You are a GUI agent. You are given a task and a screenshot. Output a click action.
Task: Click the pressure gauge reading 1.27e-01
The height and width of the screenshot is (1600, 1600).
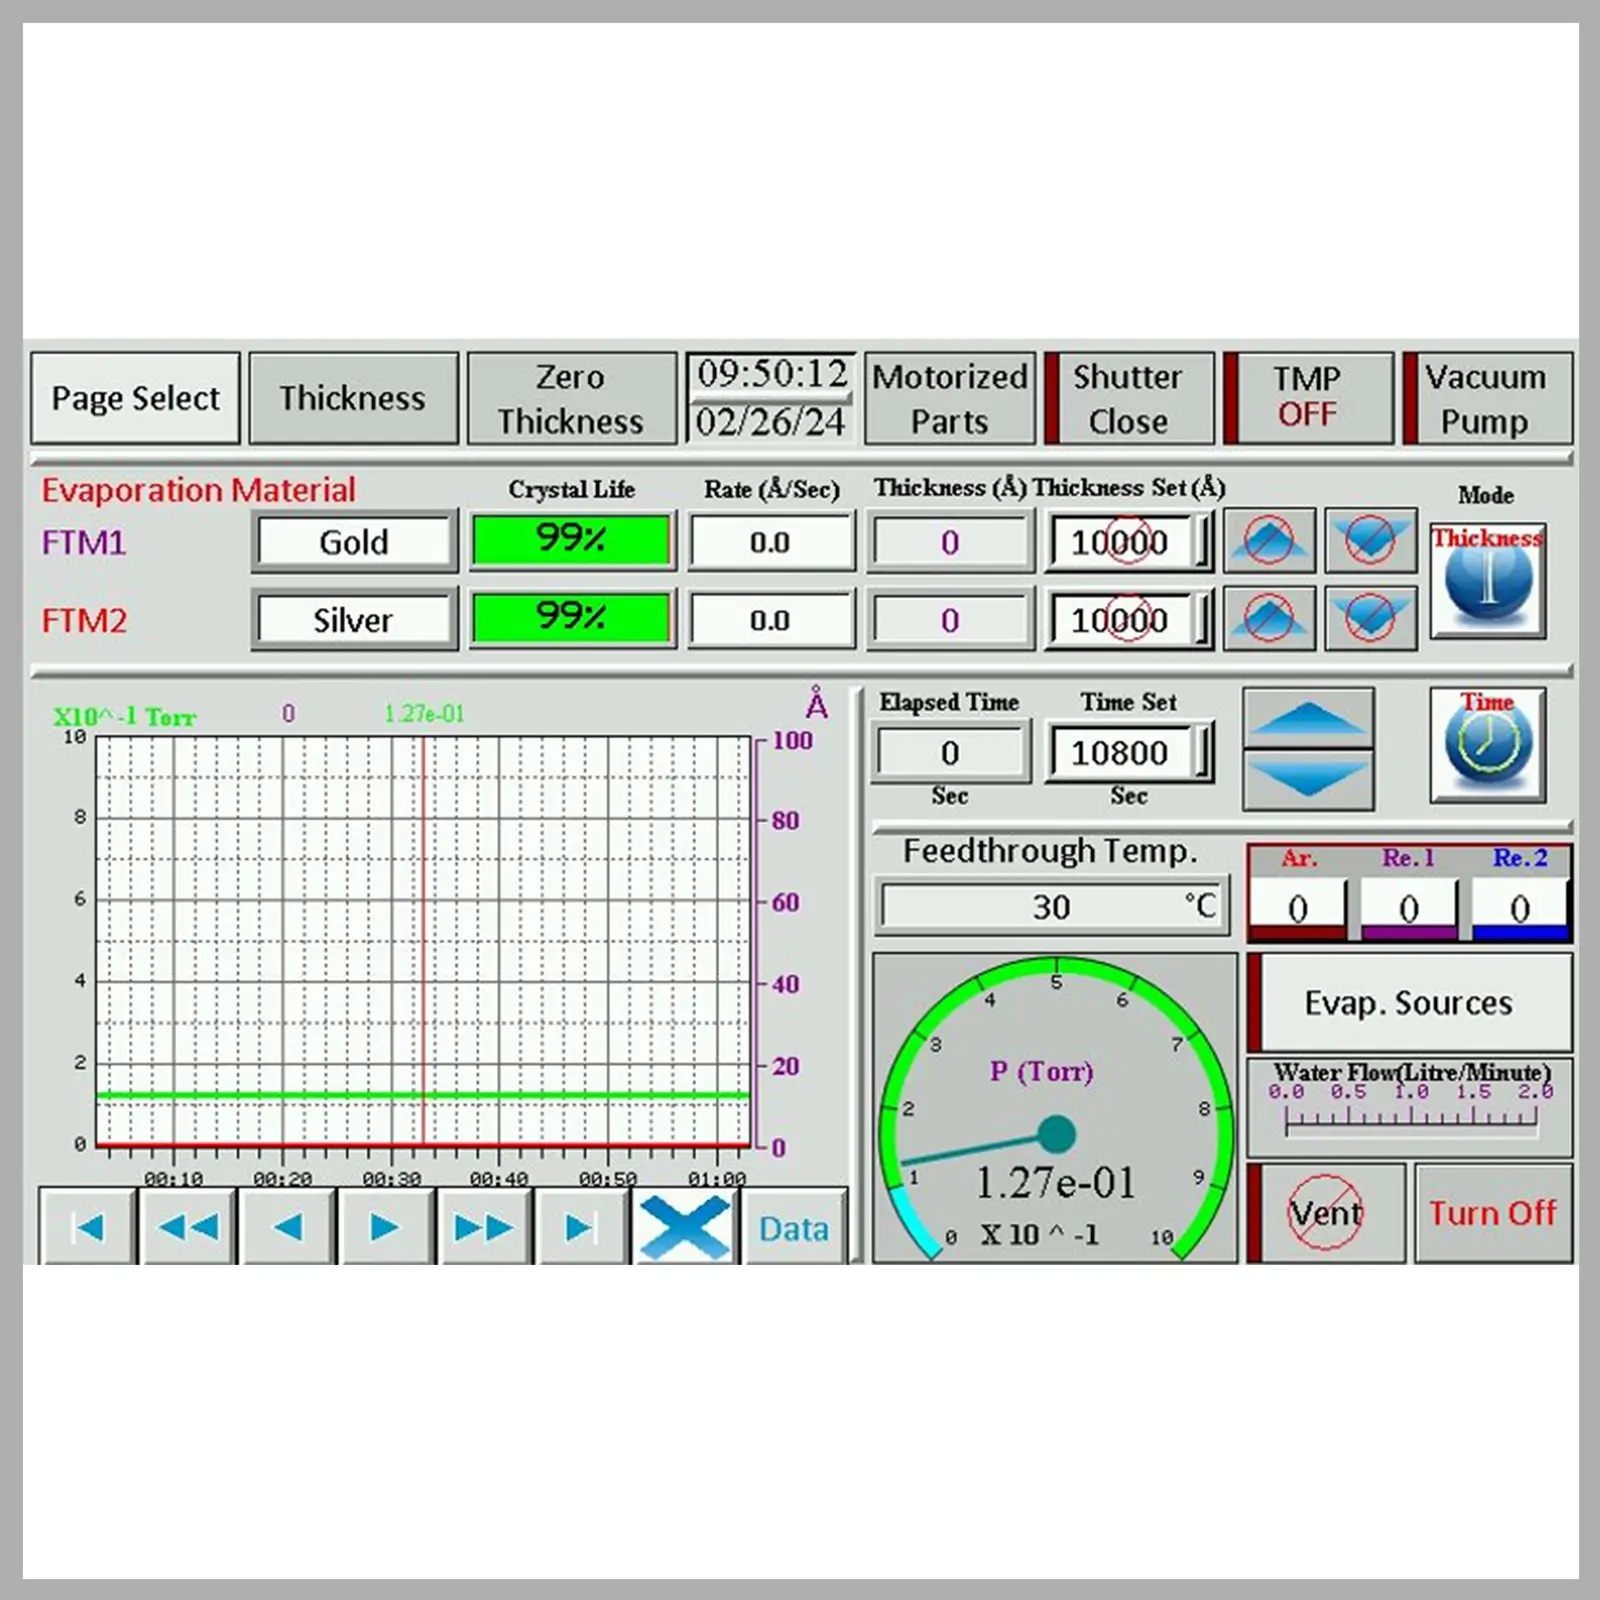tap(1055, 1183)
